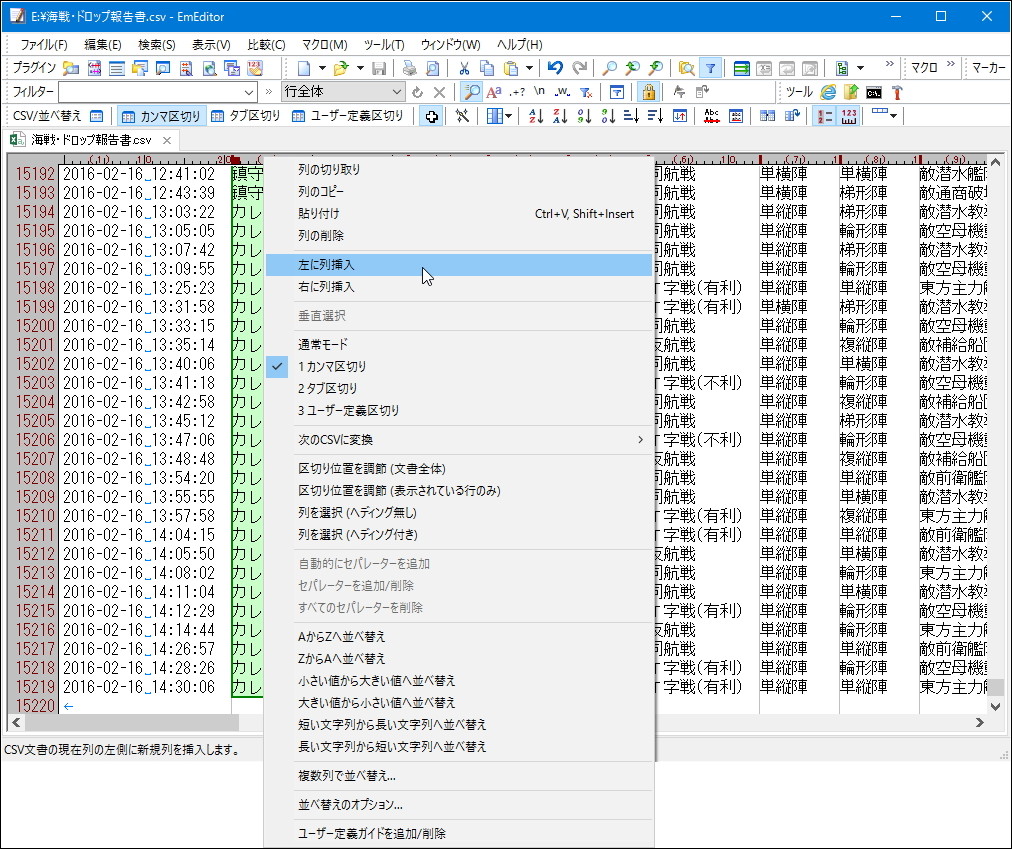Click the sort short to long icon
Viewport: 1012px width, 849px height.
coord(631,116)
